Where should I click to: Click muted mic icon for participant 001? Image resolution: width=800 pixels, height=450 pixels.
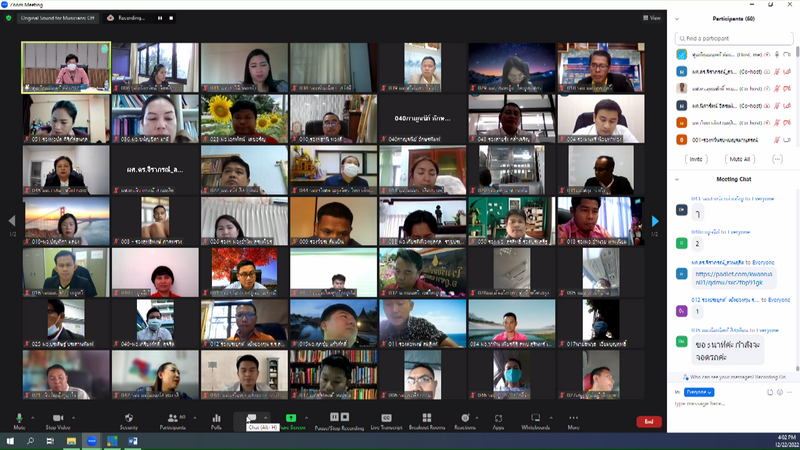[777, 140]
